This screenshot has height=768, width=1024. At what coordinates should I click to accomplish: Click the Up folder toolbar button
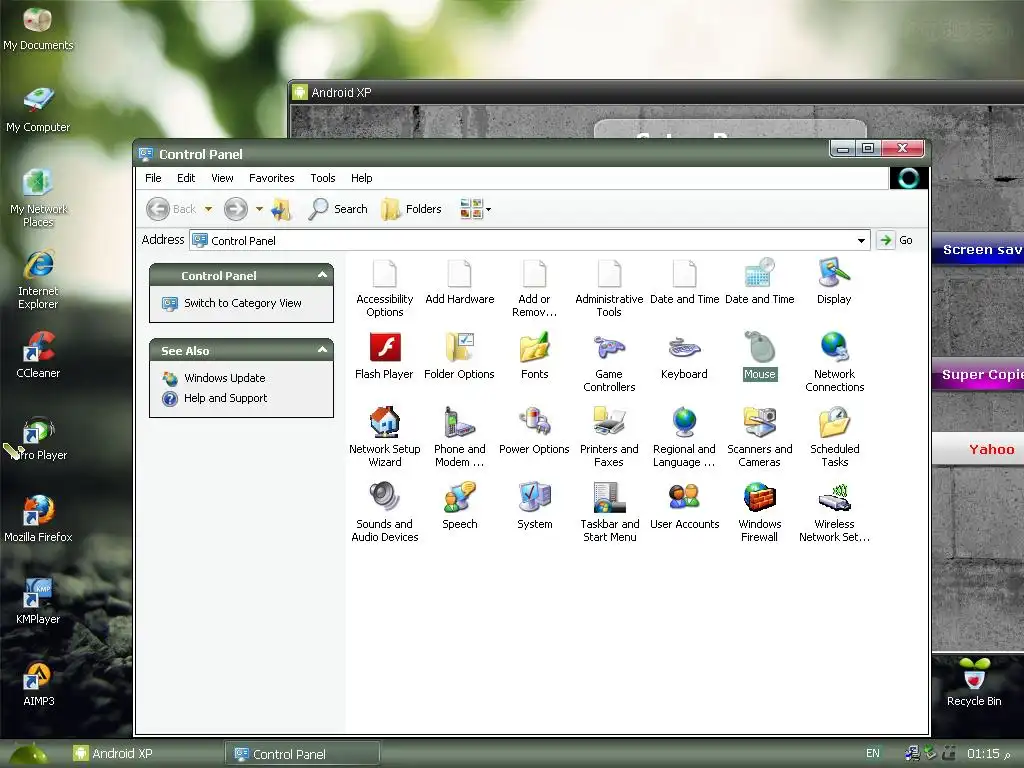pyautogui.click(x=281, y=209)
